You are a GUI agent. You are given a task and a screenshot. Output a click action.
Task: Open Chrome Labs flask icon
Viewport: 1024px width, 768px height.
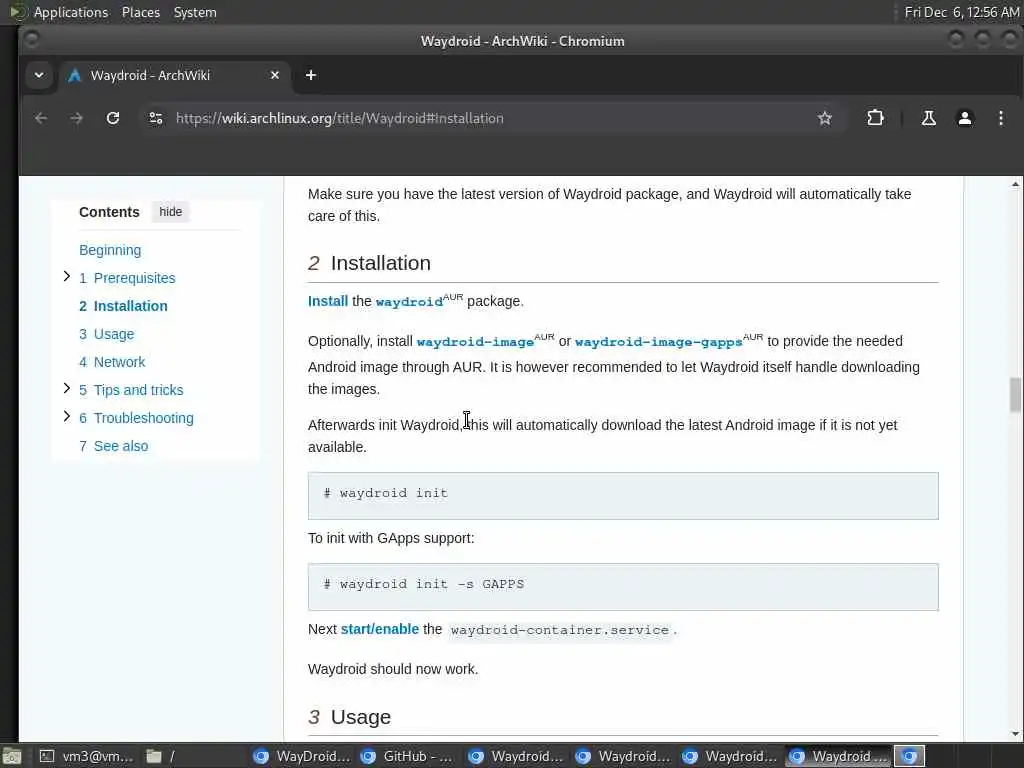click(928, 118)
